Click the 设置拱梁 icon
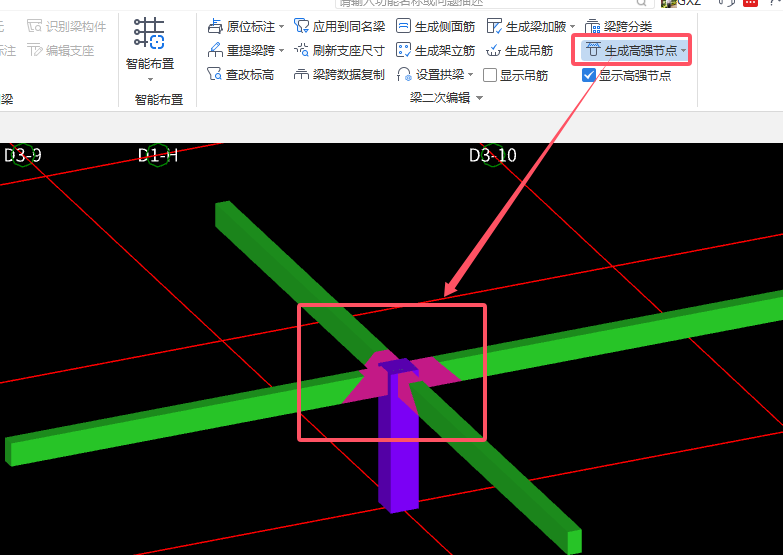The height and width of the screenshot is (555, 783). click(403, 74)
